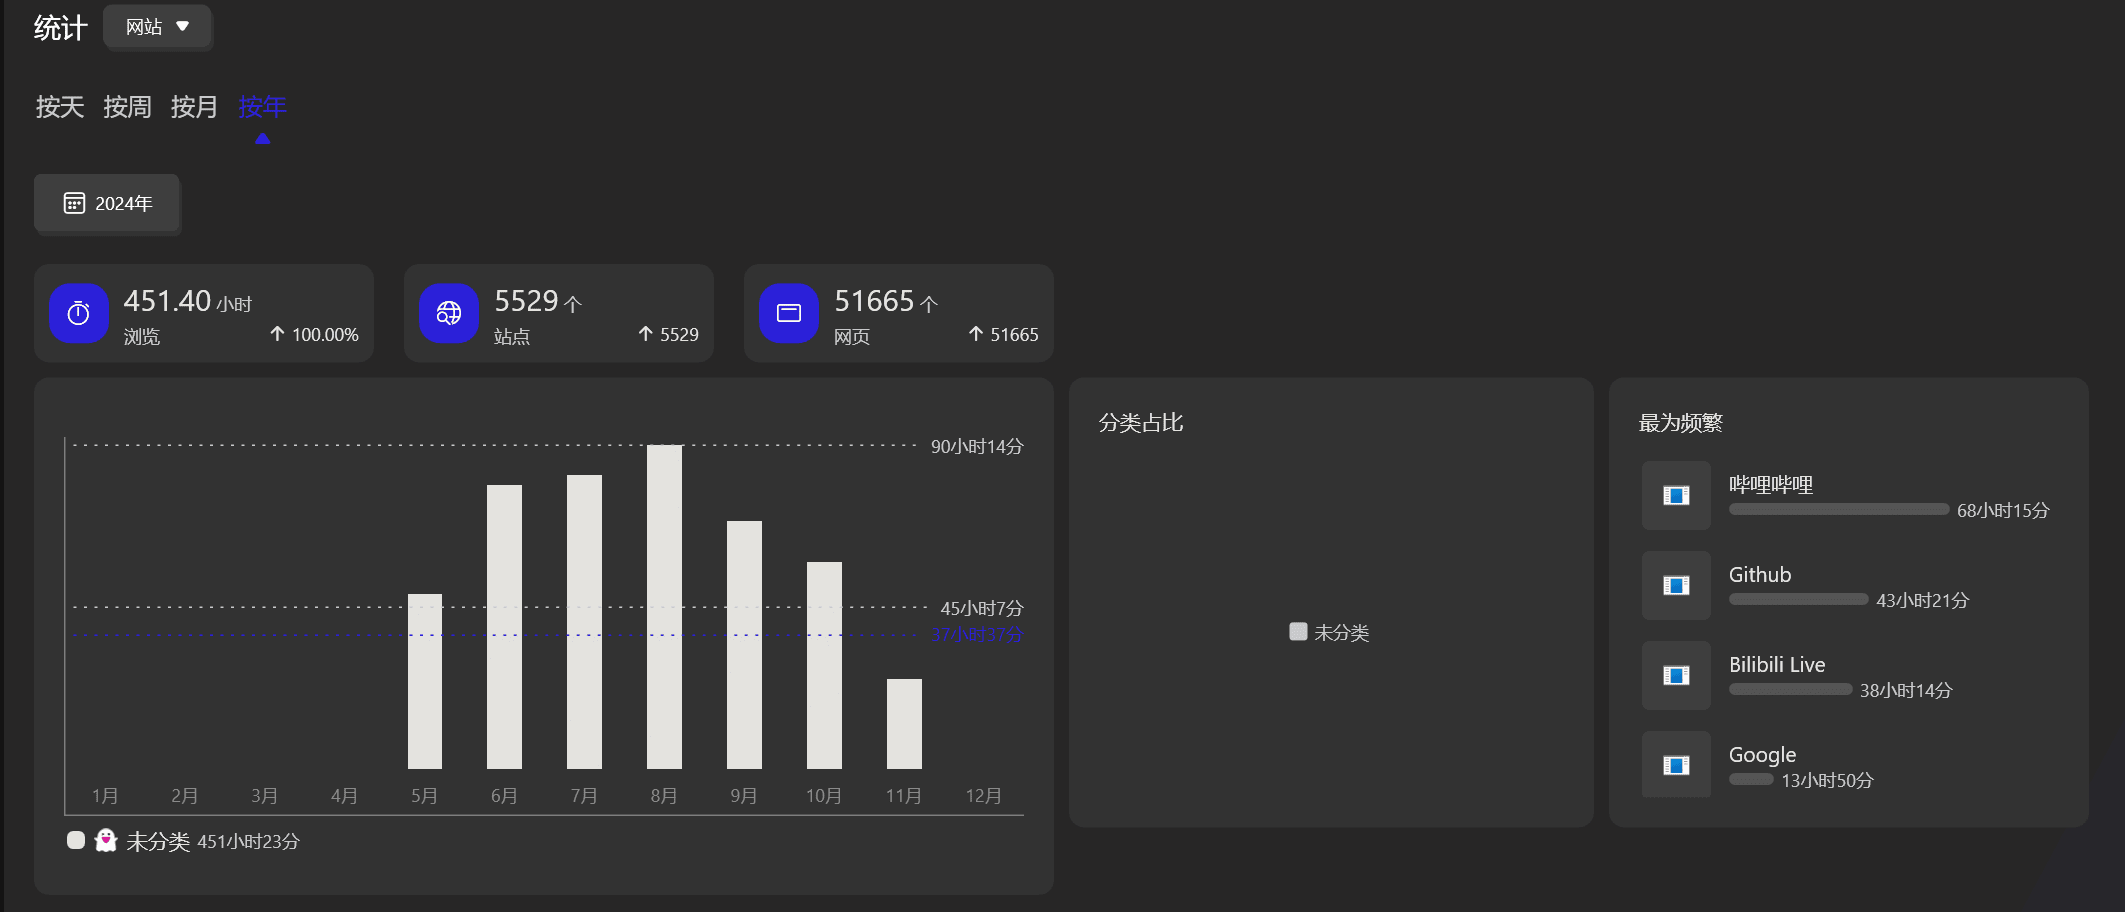Click the 11月 bar in the chart
2125x912 pixels.
(x=904, y=724)
